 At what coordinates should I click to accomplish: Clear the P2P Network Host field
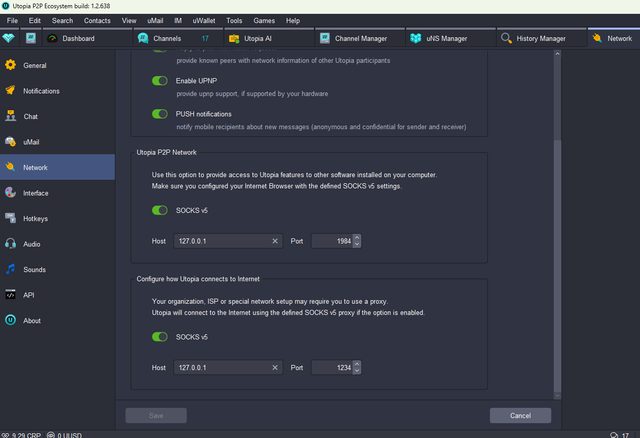tap(275, 241)
